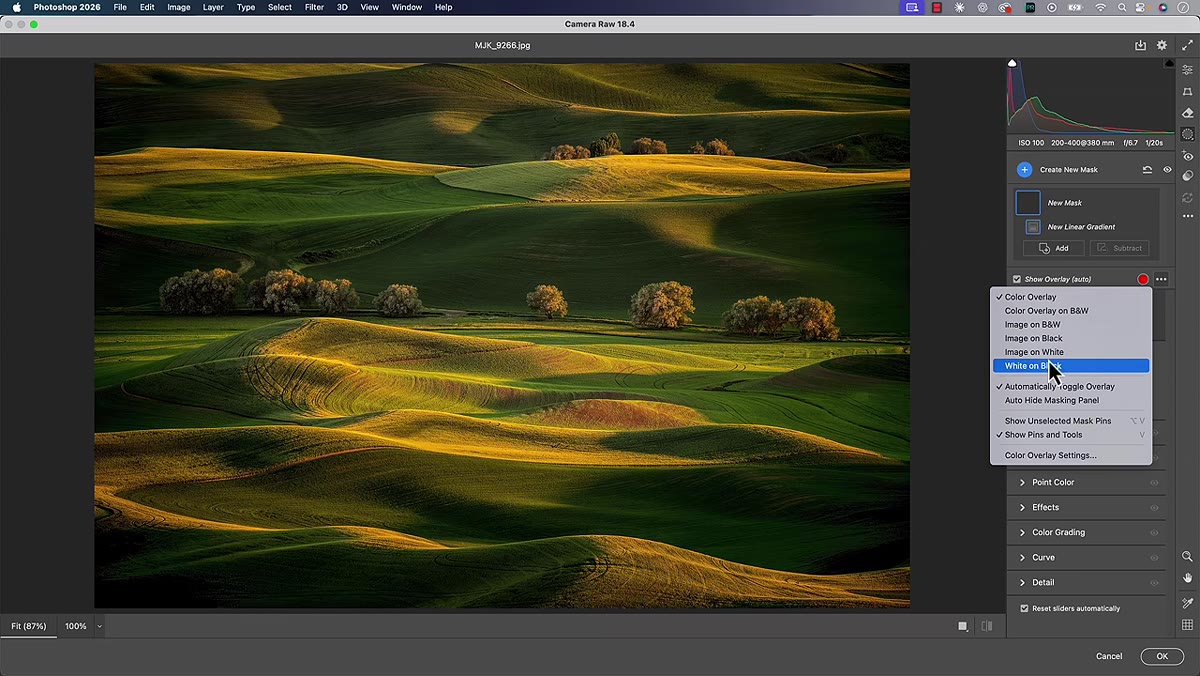Screen dimensions: 1200x676
Task: Open macOS Spotlight search icon
Action: click(1122, 7)
